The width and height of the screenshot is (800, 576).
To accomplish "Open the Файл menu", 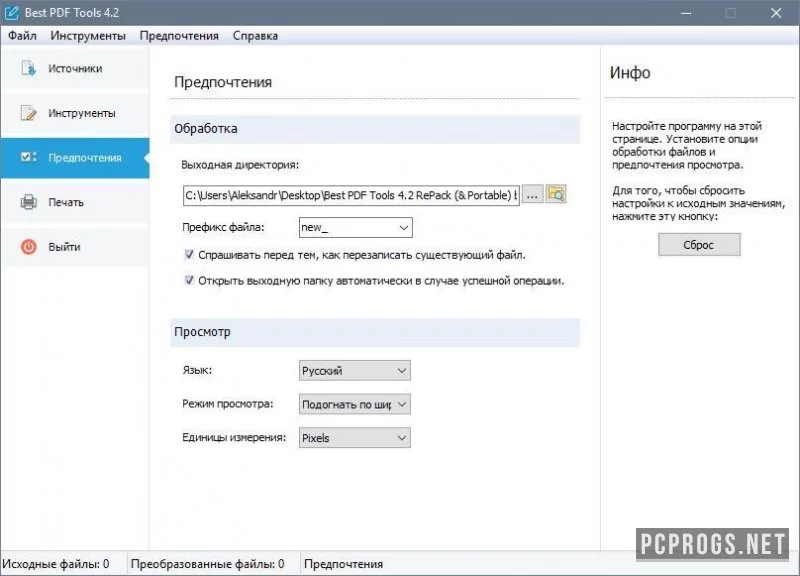I will click(22, 36).
